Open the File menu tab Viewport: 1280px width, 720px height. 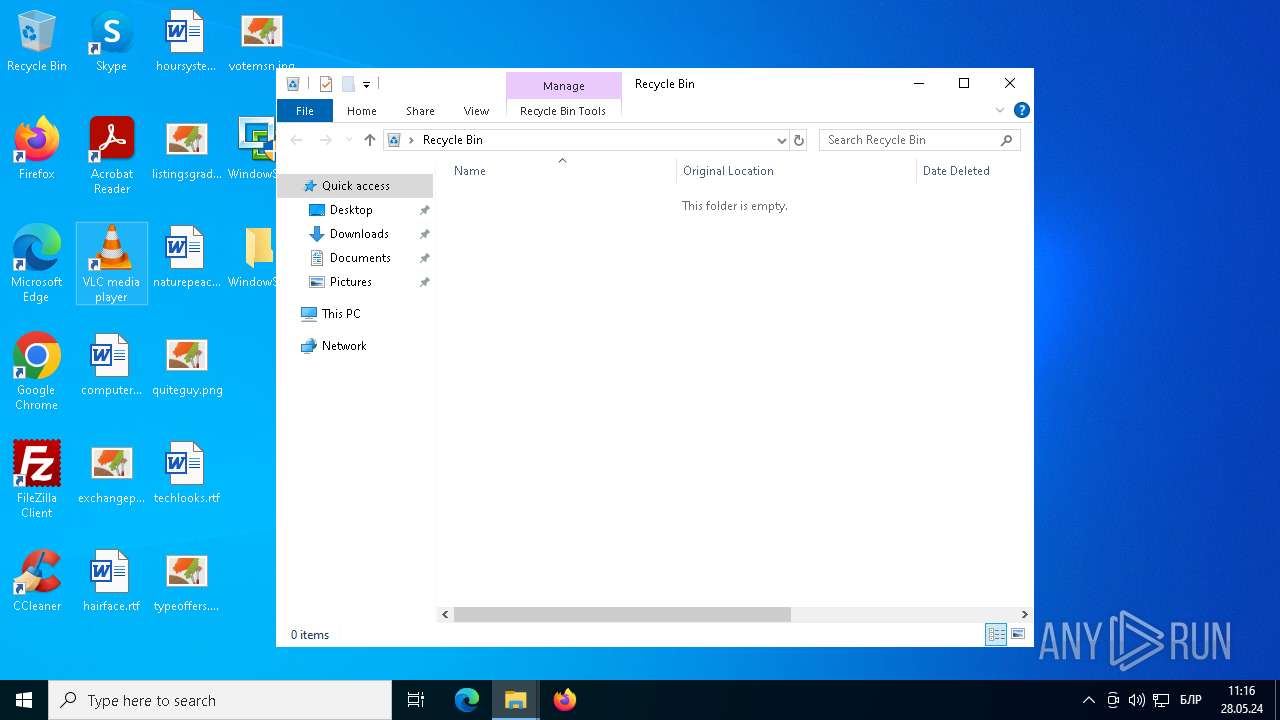304,111
